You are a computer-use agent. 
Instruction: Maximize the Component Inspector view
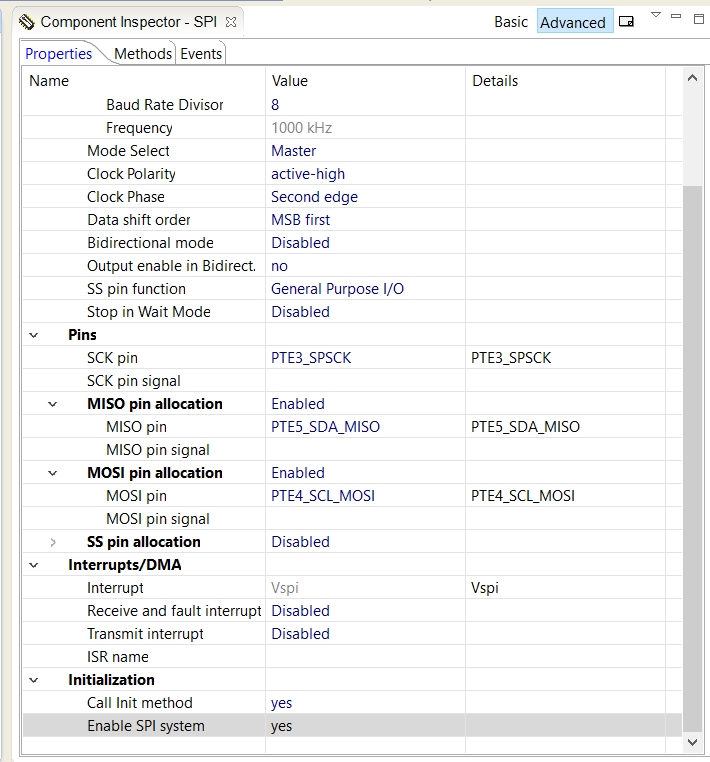(699, 19)
